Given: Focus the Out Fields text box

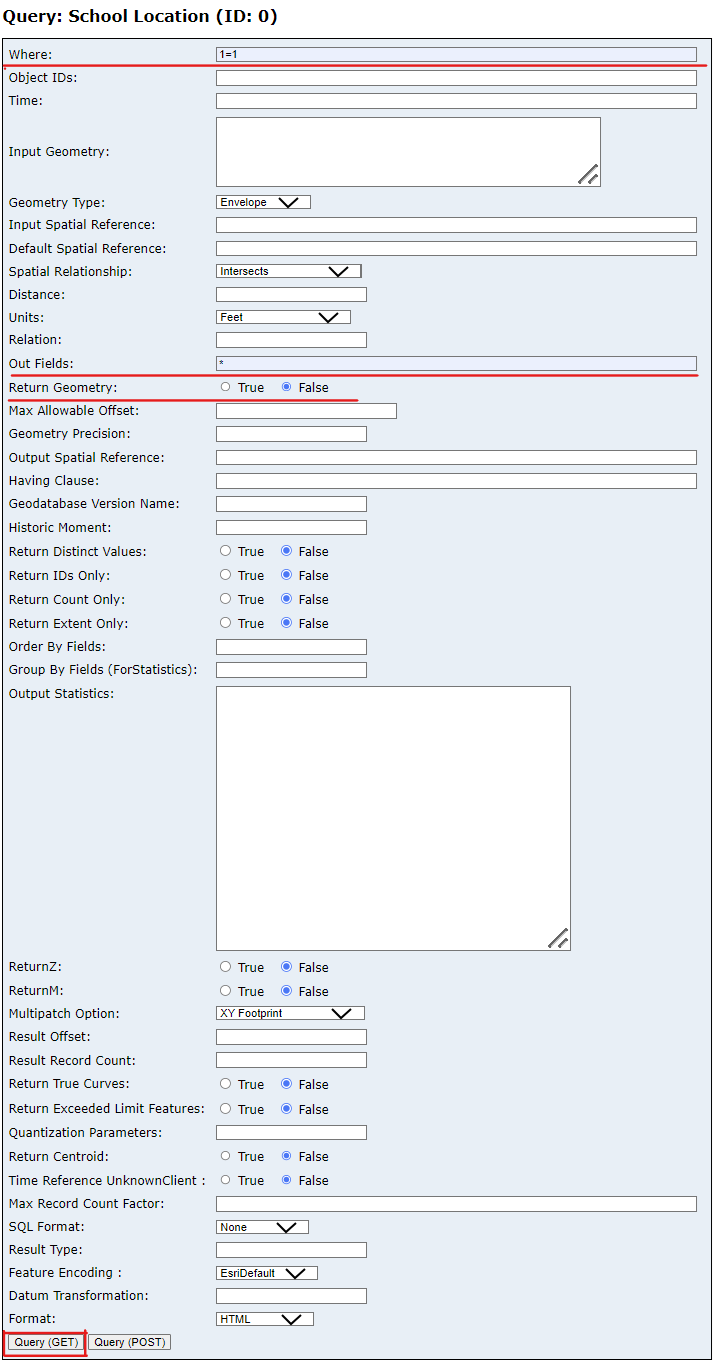Looking at the screenshot, I should coord(456,364).
